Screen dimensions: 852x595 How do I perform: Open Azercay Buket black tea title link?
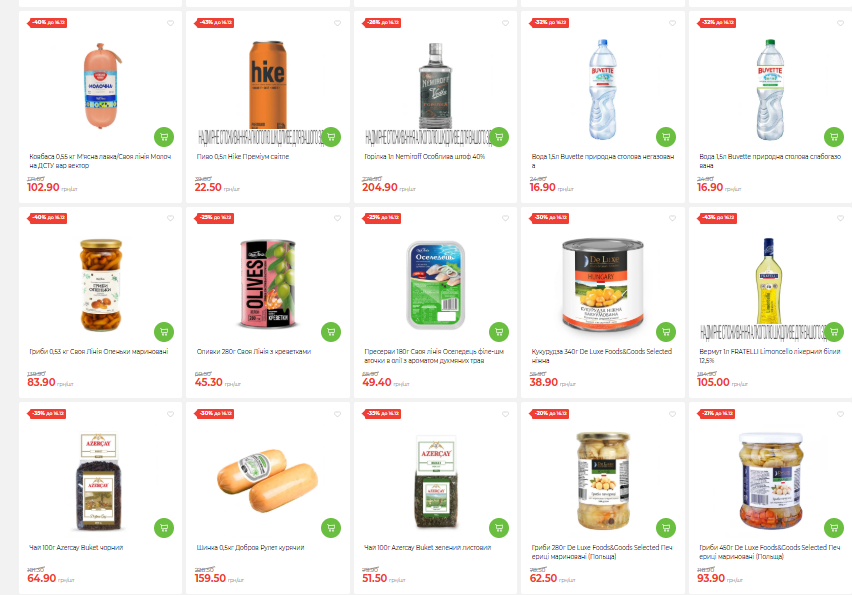pos(76,548)
